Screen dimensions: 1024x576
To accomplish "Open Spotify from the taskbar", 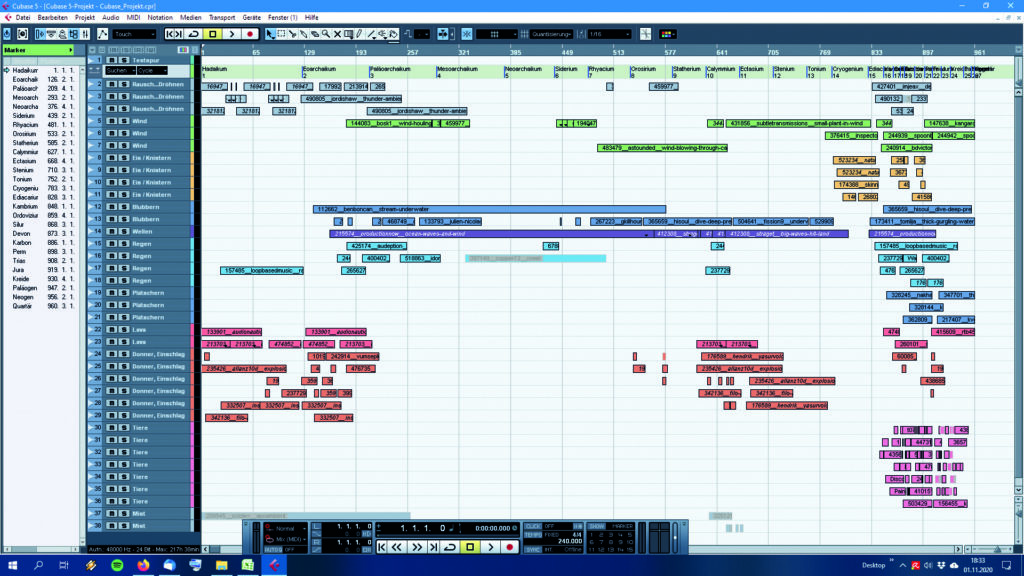I will (x=117, y=565).
